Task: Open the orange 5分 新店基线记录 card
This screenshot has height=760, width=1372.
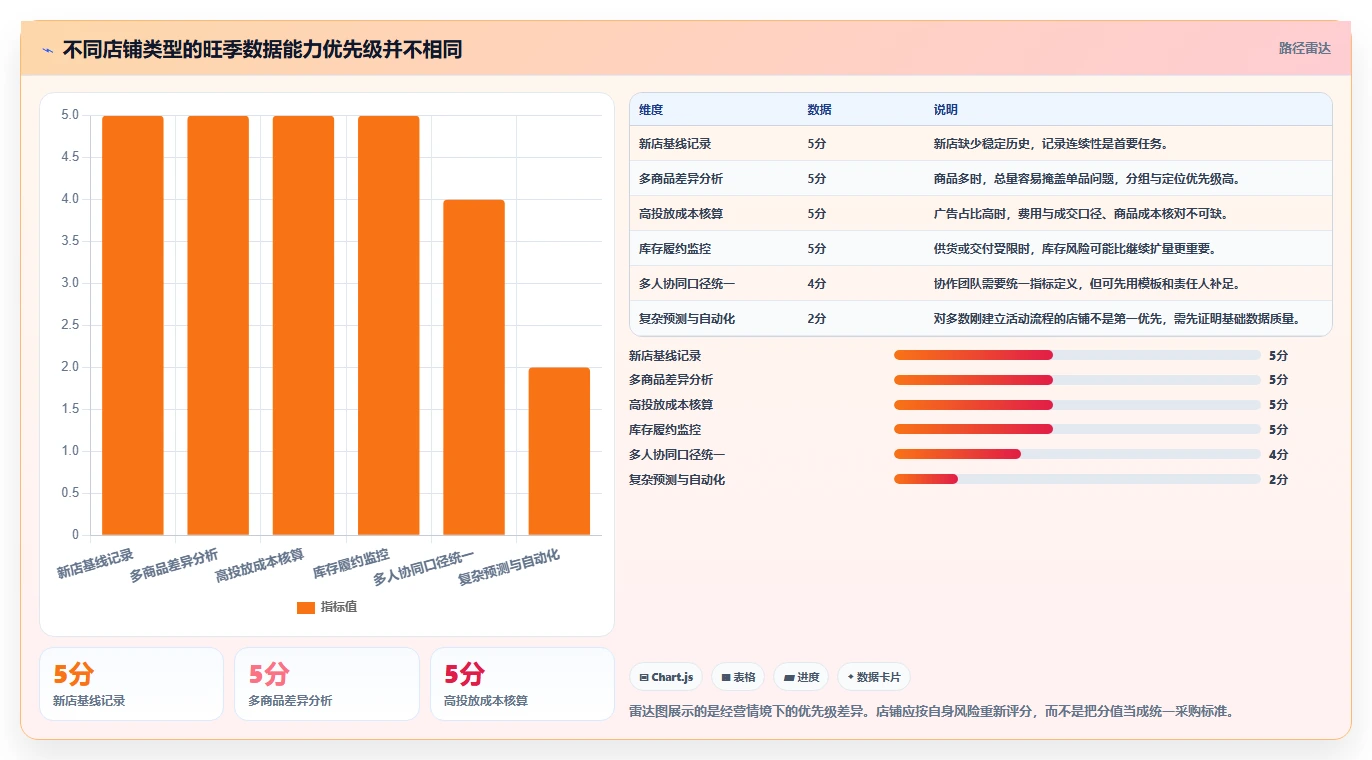Action: tap(131, 684)
